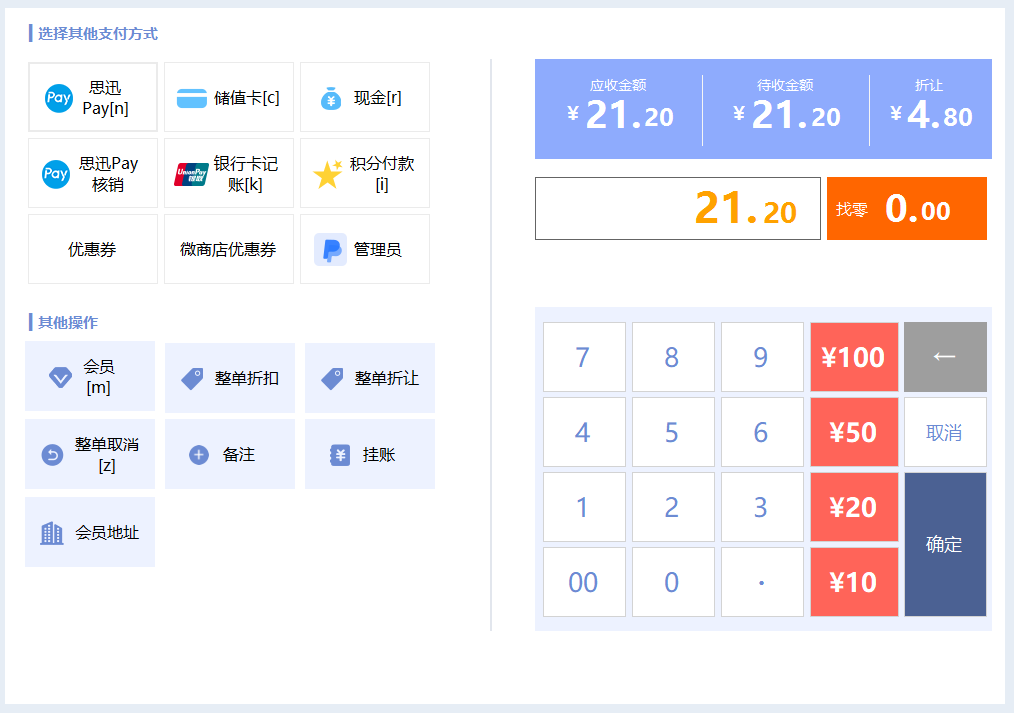
Task: Add a 备注 note to order
Action: tap(230, 454)
